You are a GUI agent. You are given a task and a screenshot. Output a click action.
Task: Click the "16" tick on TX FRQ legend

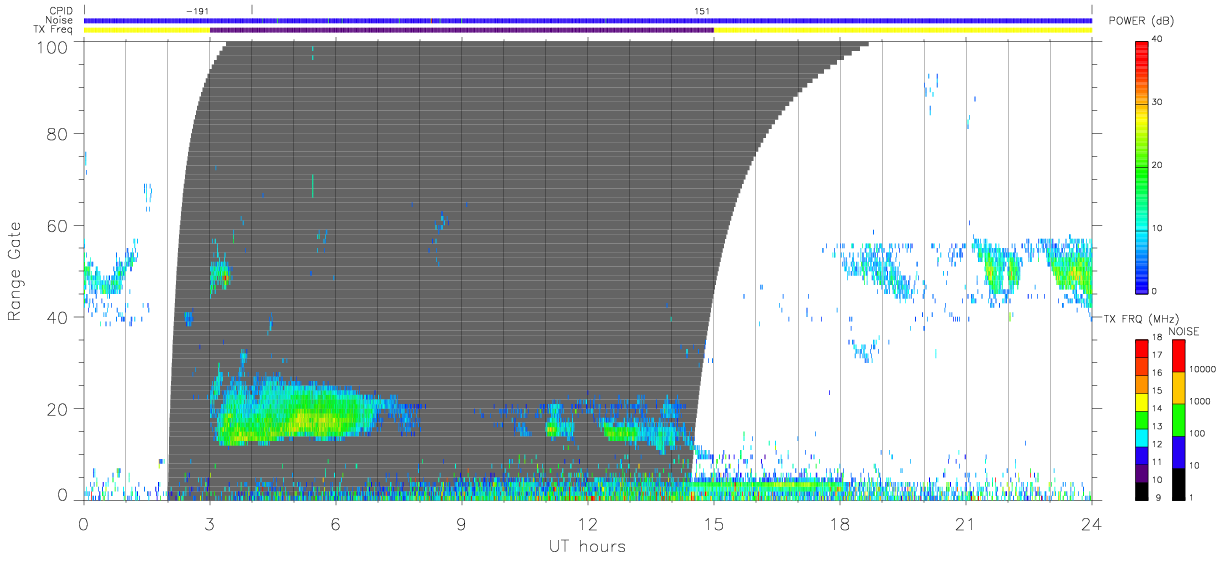tap(1156, 372)
